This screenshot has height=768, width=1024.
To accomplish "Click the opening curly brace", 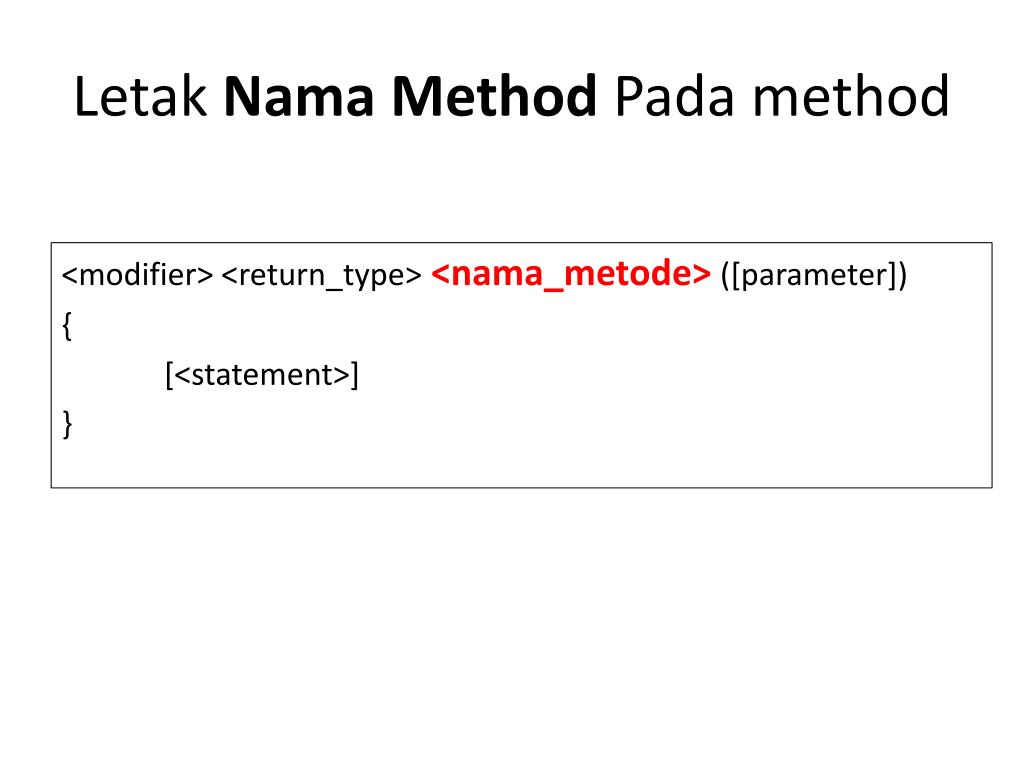I will click(67, 327).
